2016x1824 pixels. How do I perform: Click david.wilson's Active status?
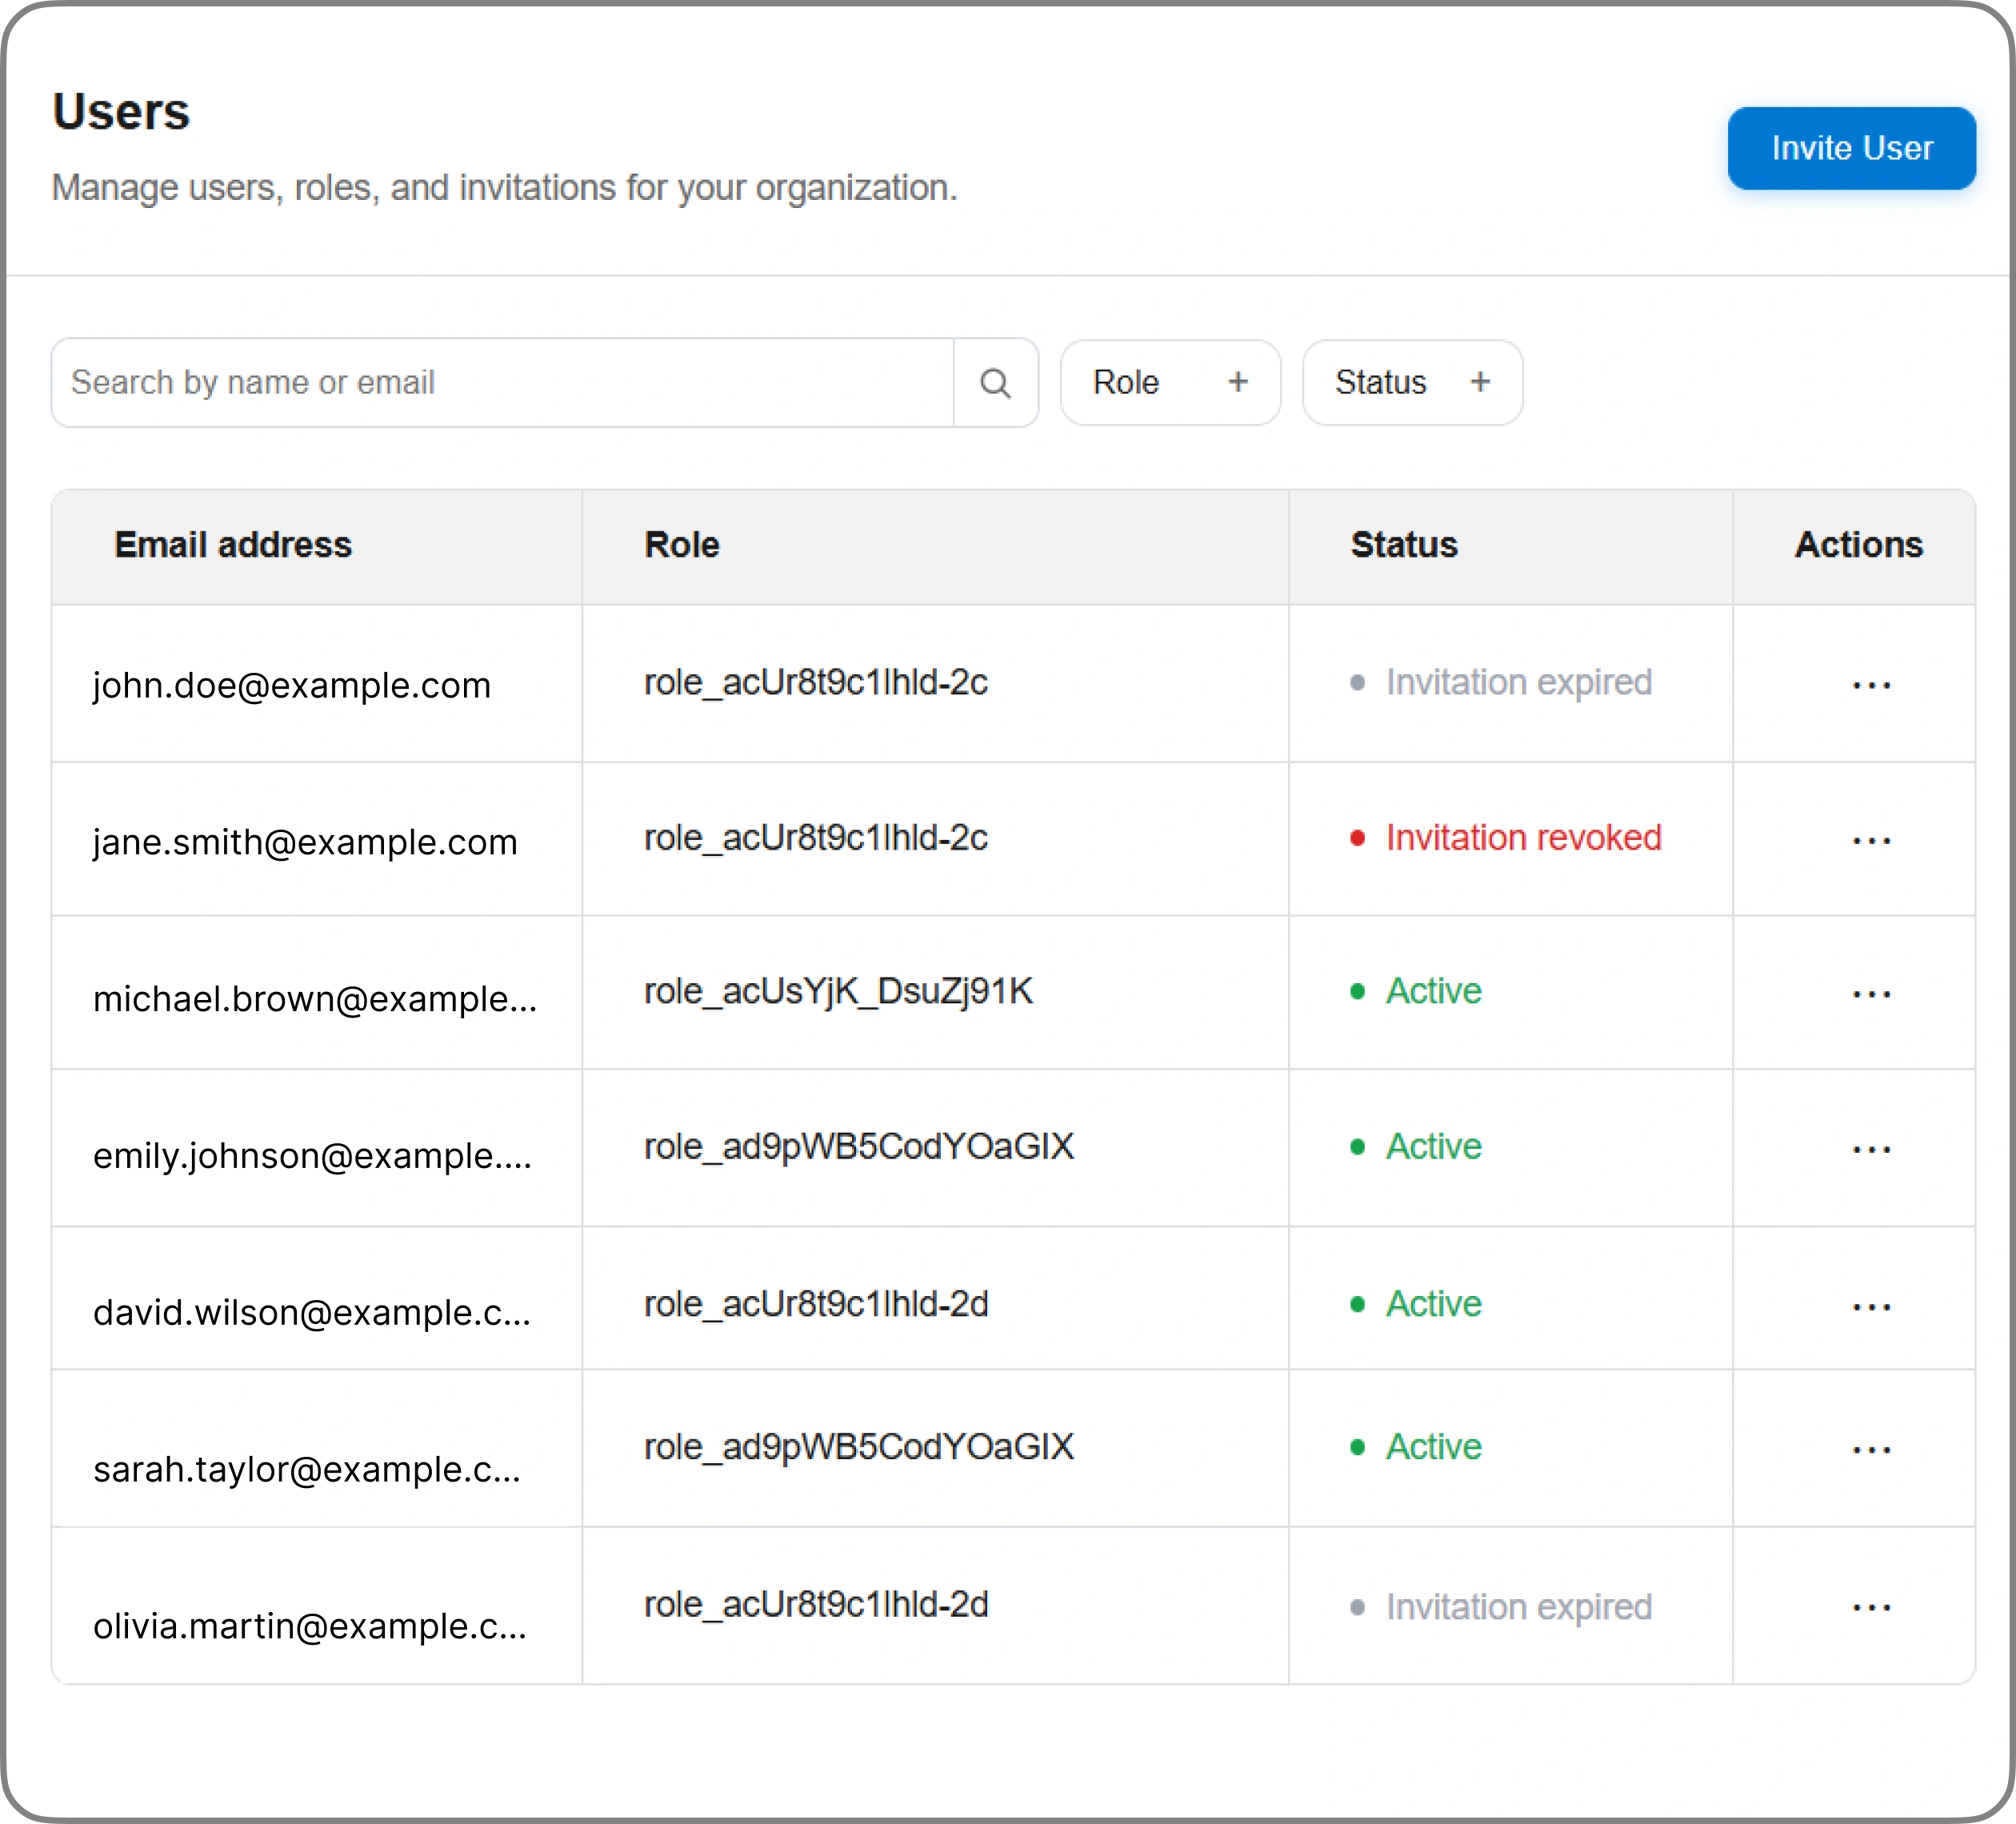1416,1305
